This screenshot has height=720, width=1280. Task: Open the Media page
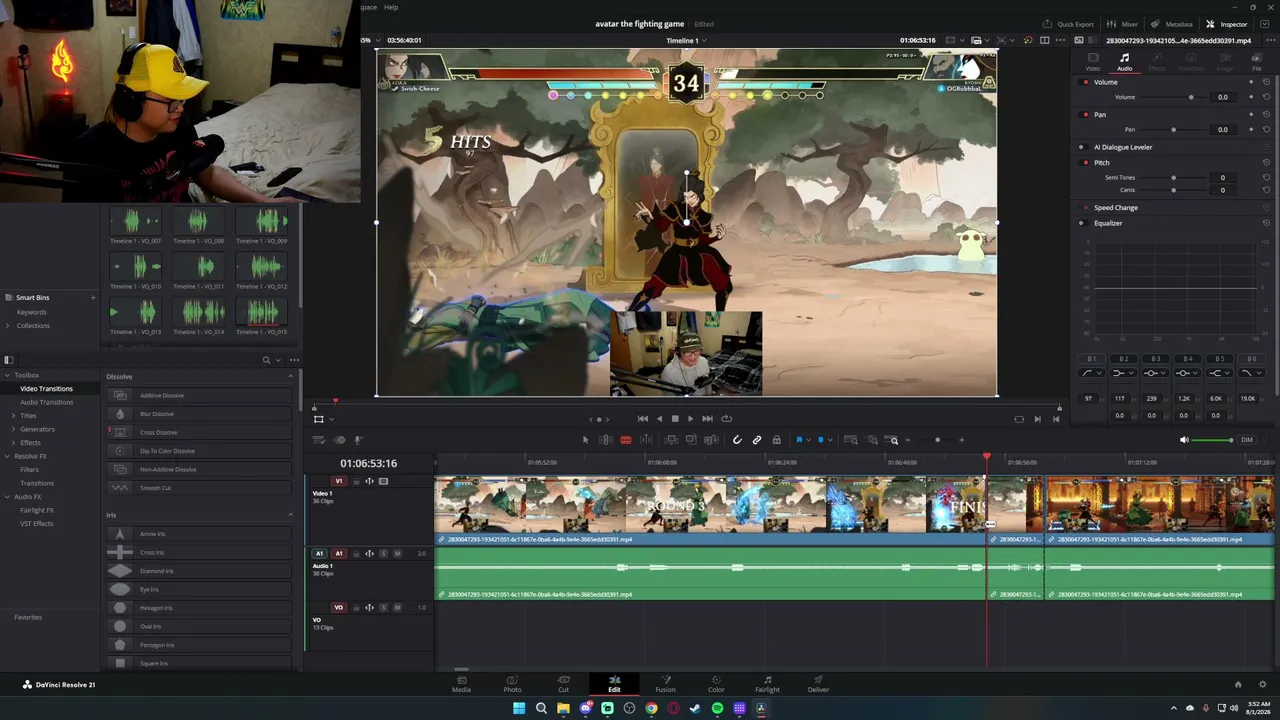point(461,684)
